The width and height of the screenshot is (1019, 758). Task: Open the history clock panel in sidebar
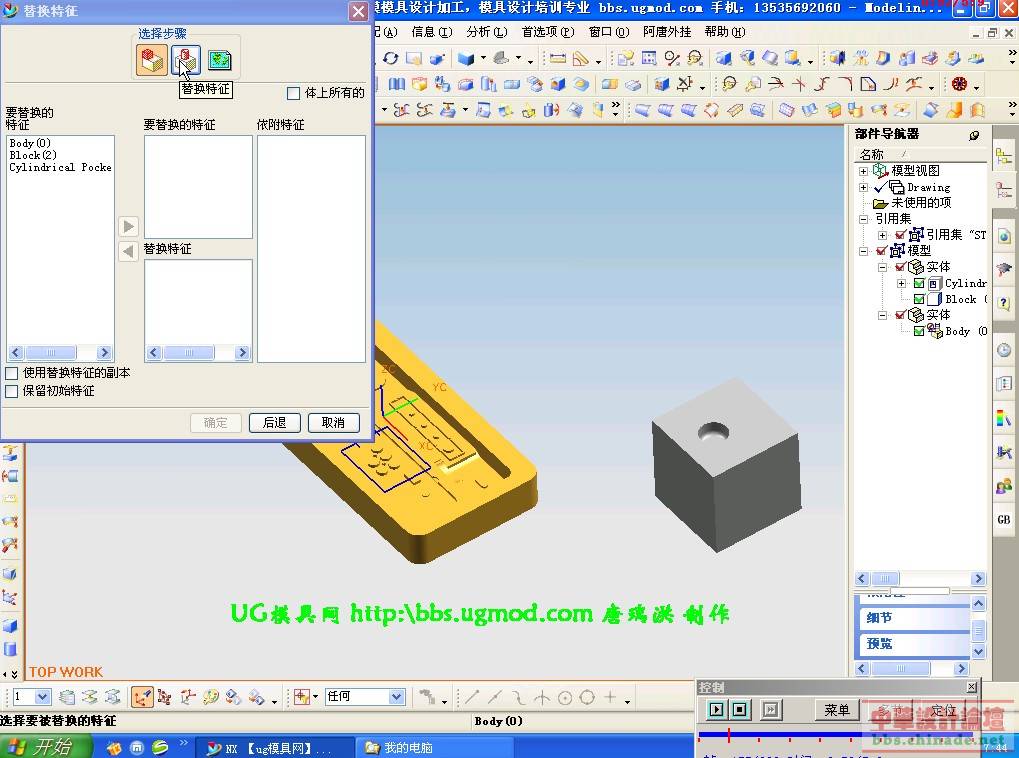[x=1003, y=351]
